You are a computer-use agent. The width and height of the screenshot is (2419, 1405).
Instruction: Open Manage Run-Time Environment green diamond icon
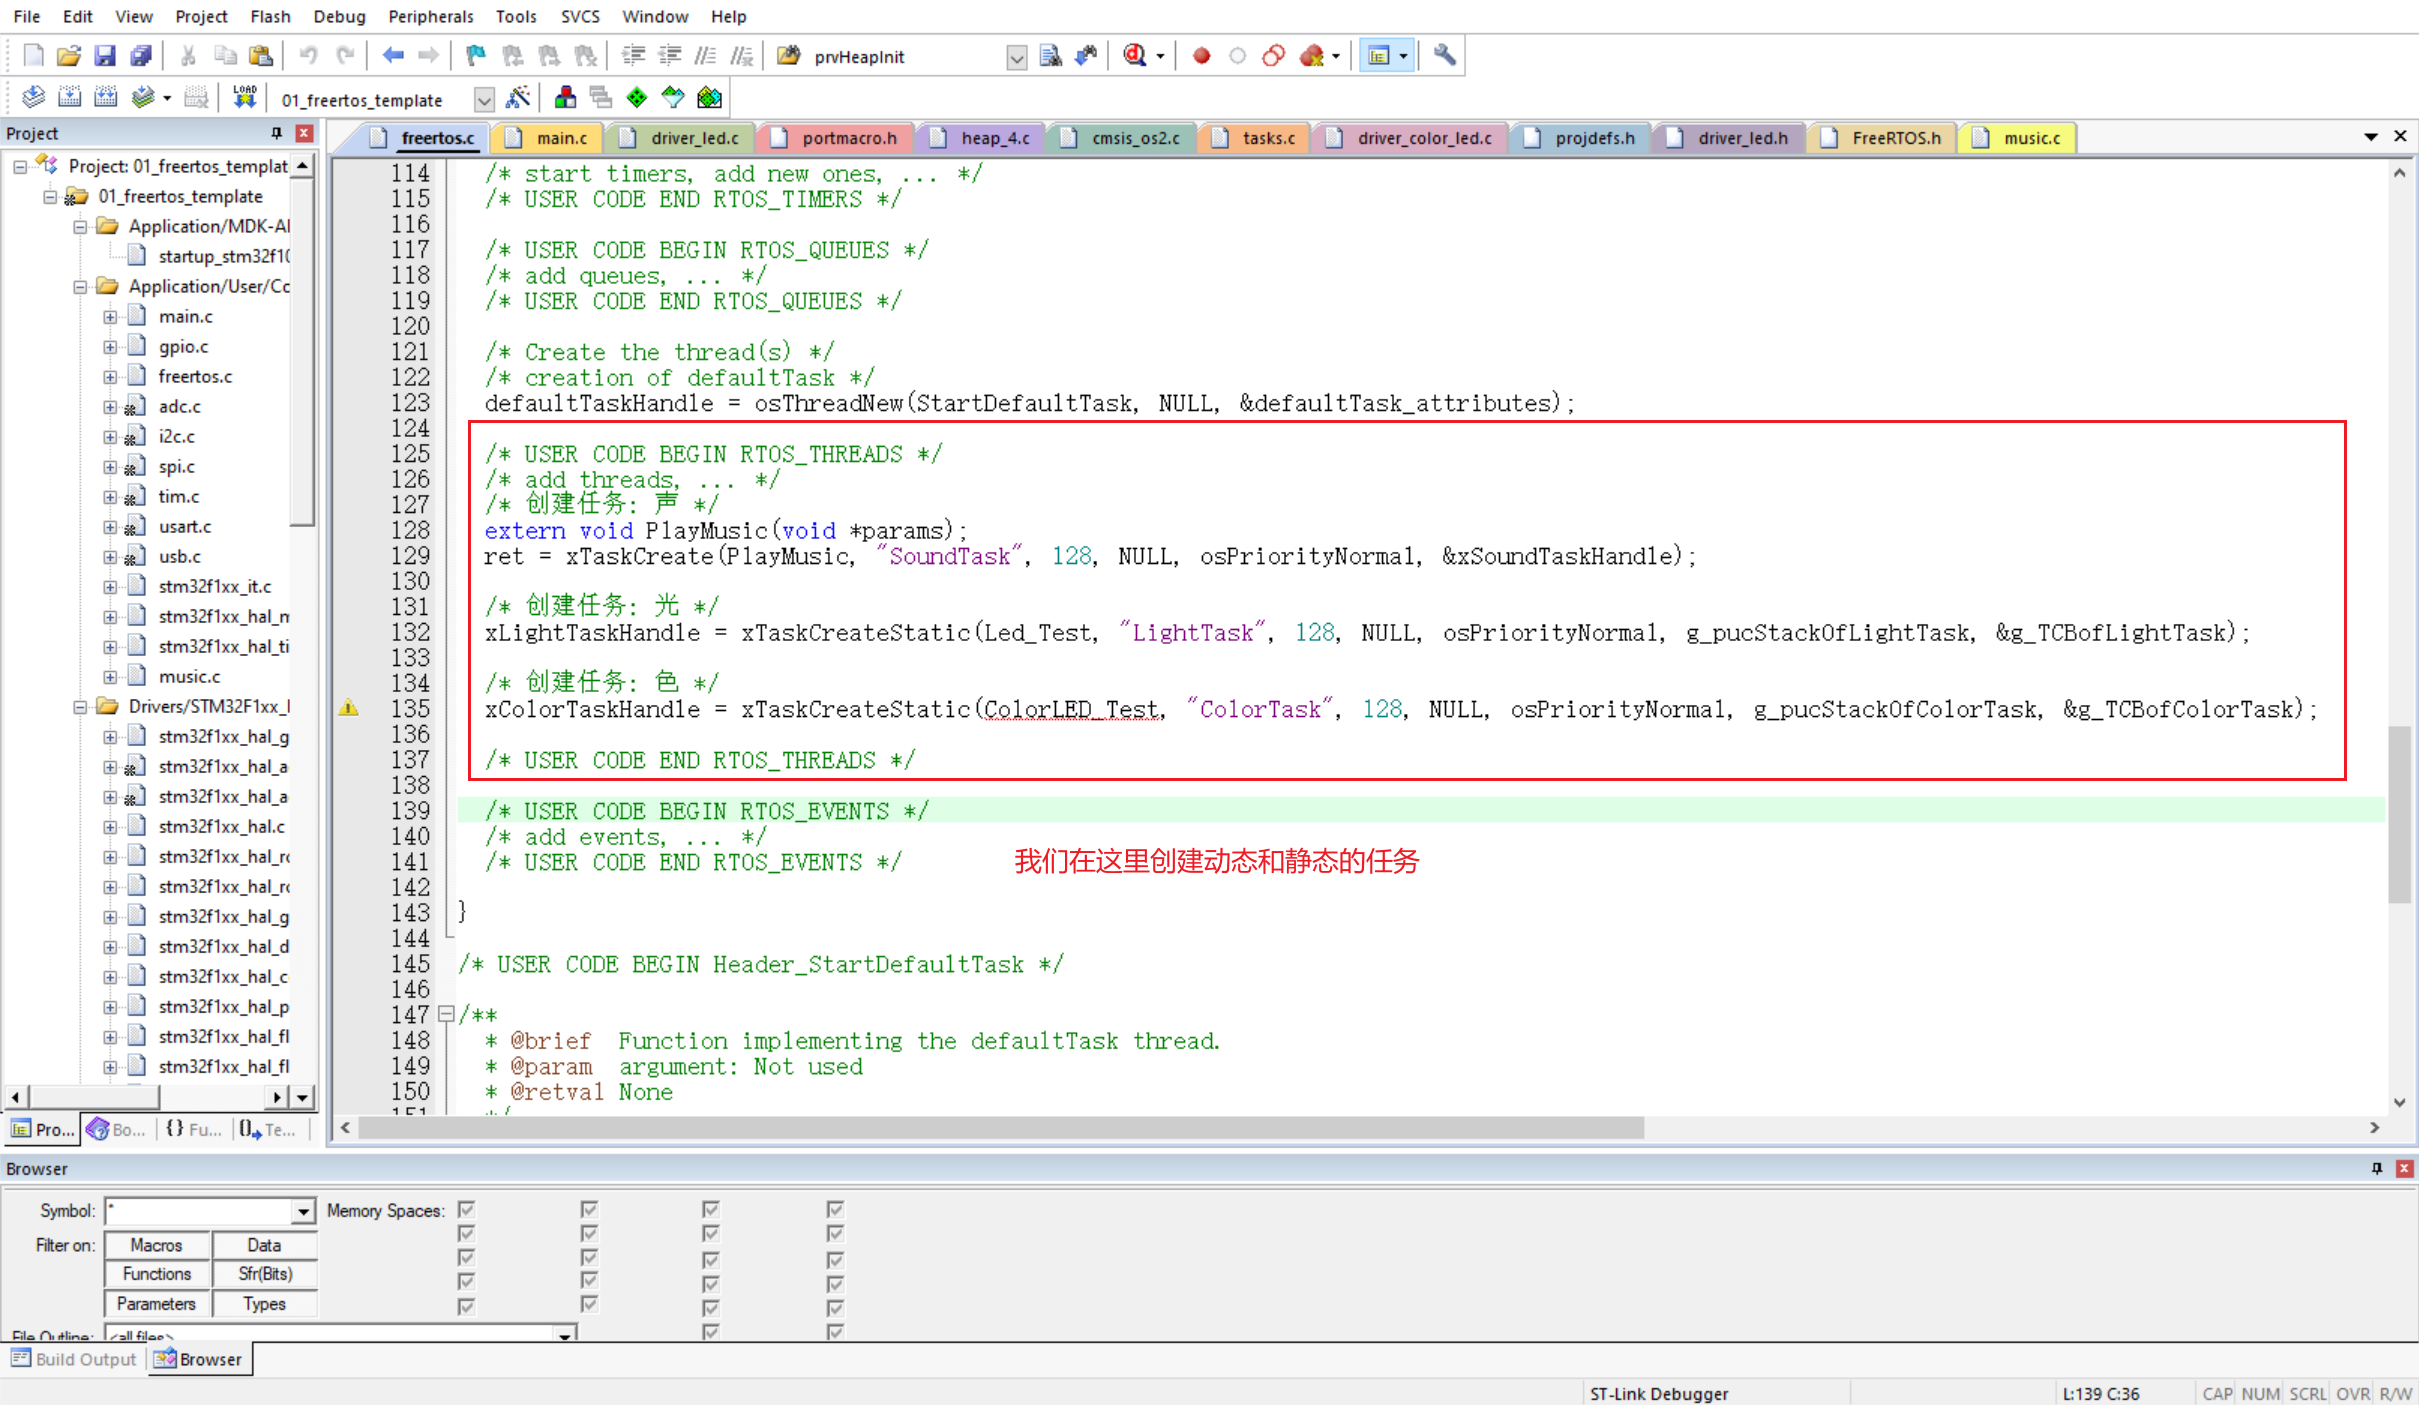click(x=637, y=97)
